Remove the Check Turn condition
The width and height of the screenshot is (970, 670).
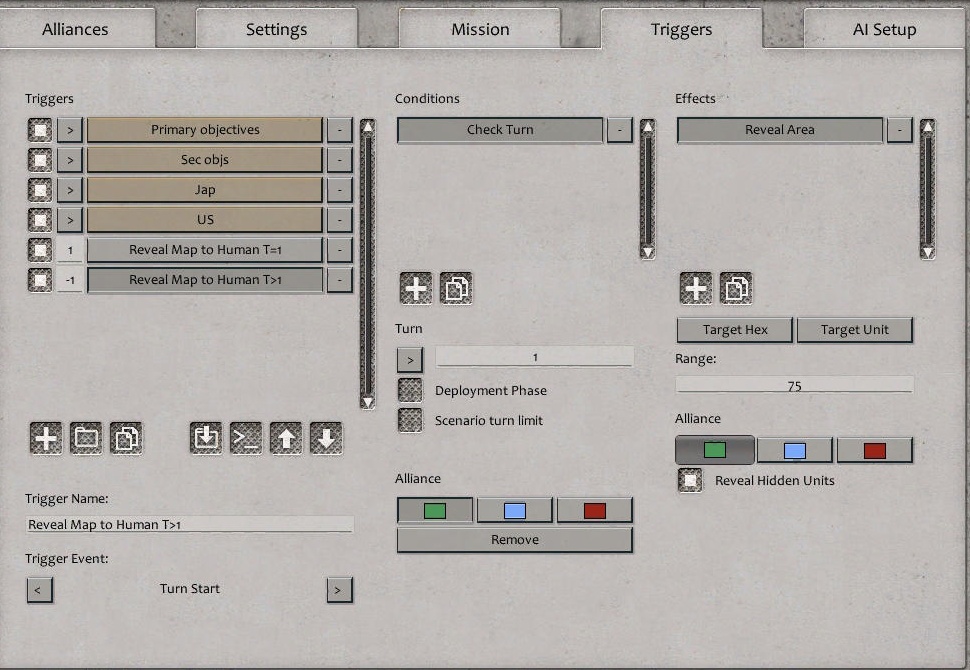click(619, 130)
